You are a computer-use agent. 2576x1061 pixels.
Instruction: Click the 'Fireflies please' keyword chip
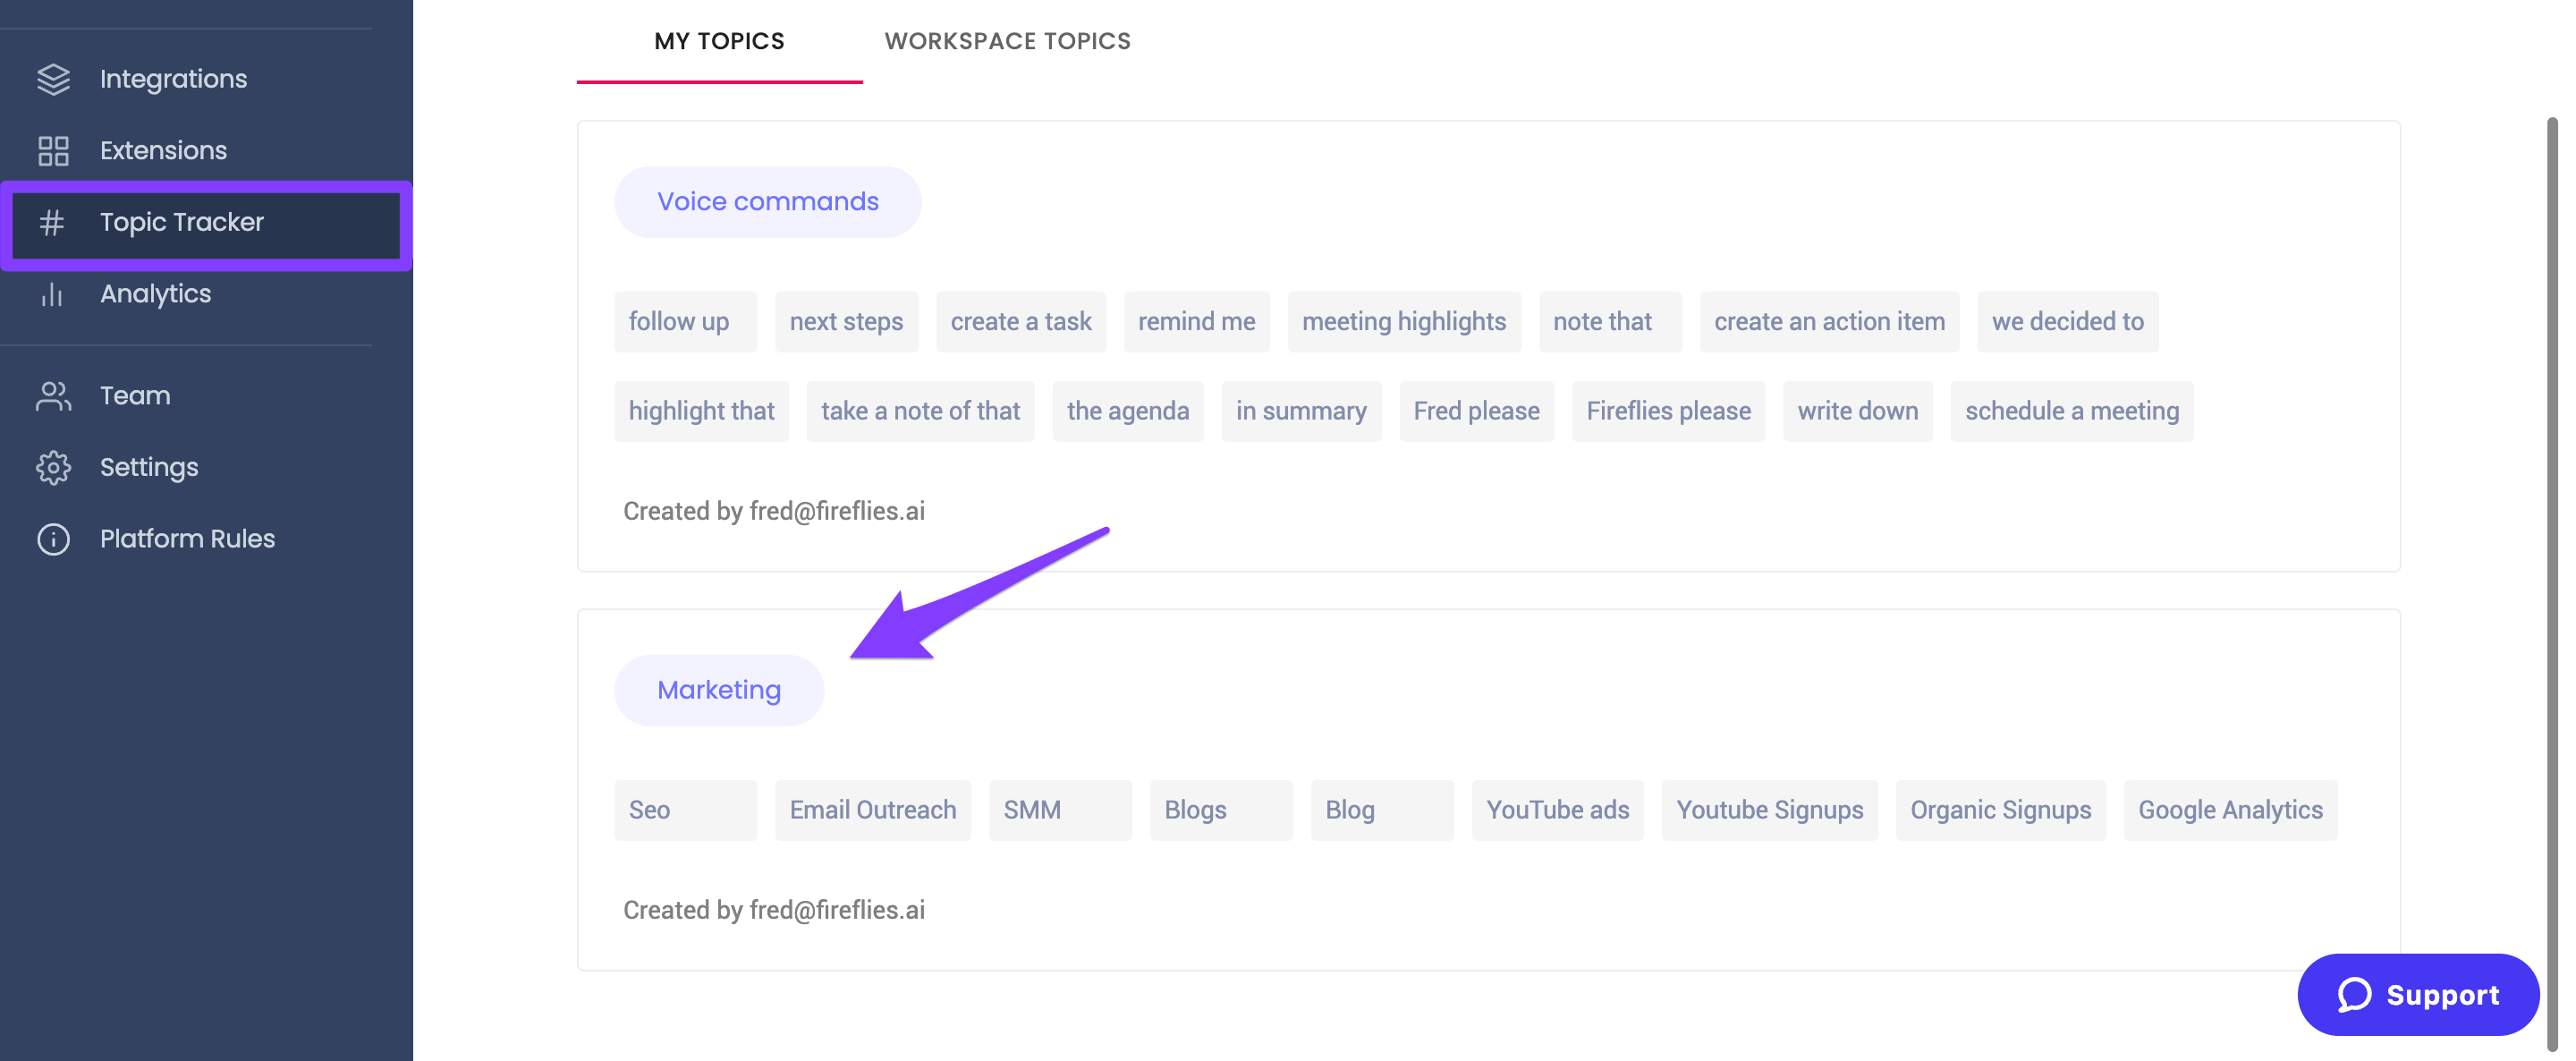coord(1668,411)
